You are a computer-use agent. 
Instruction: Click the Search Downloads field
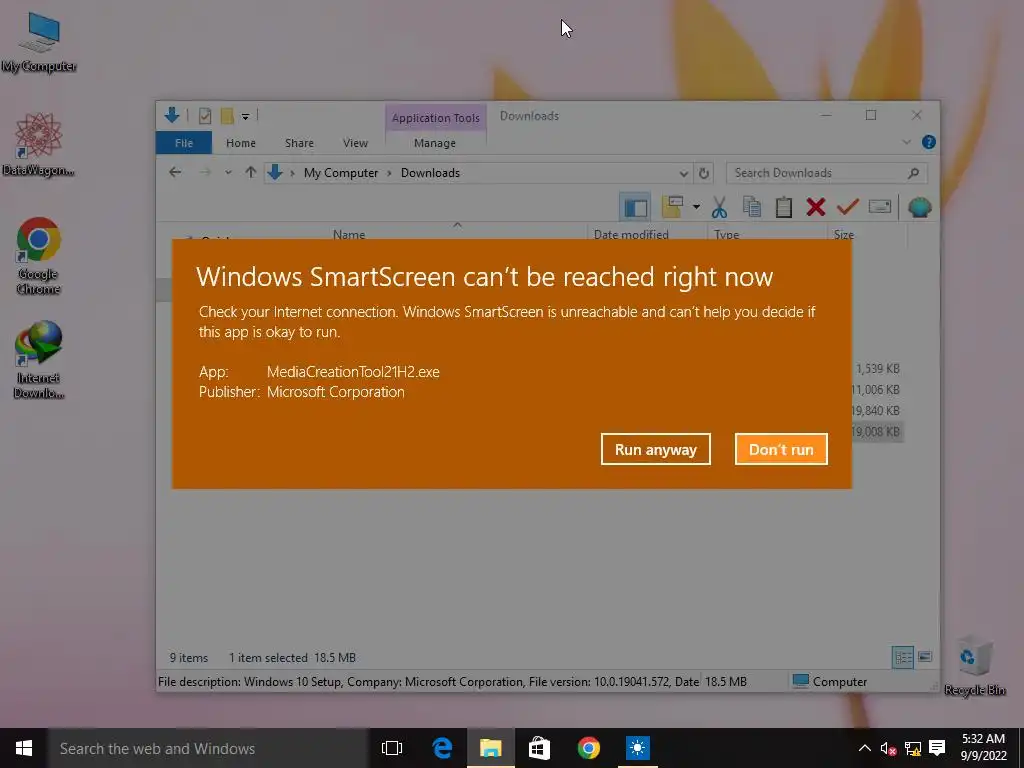point(826,173)
